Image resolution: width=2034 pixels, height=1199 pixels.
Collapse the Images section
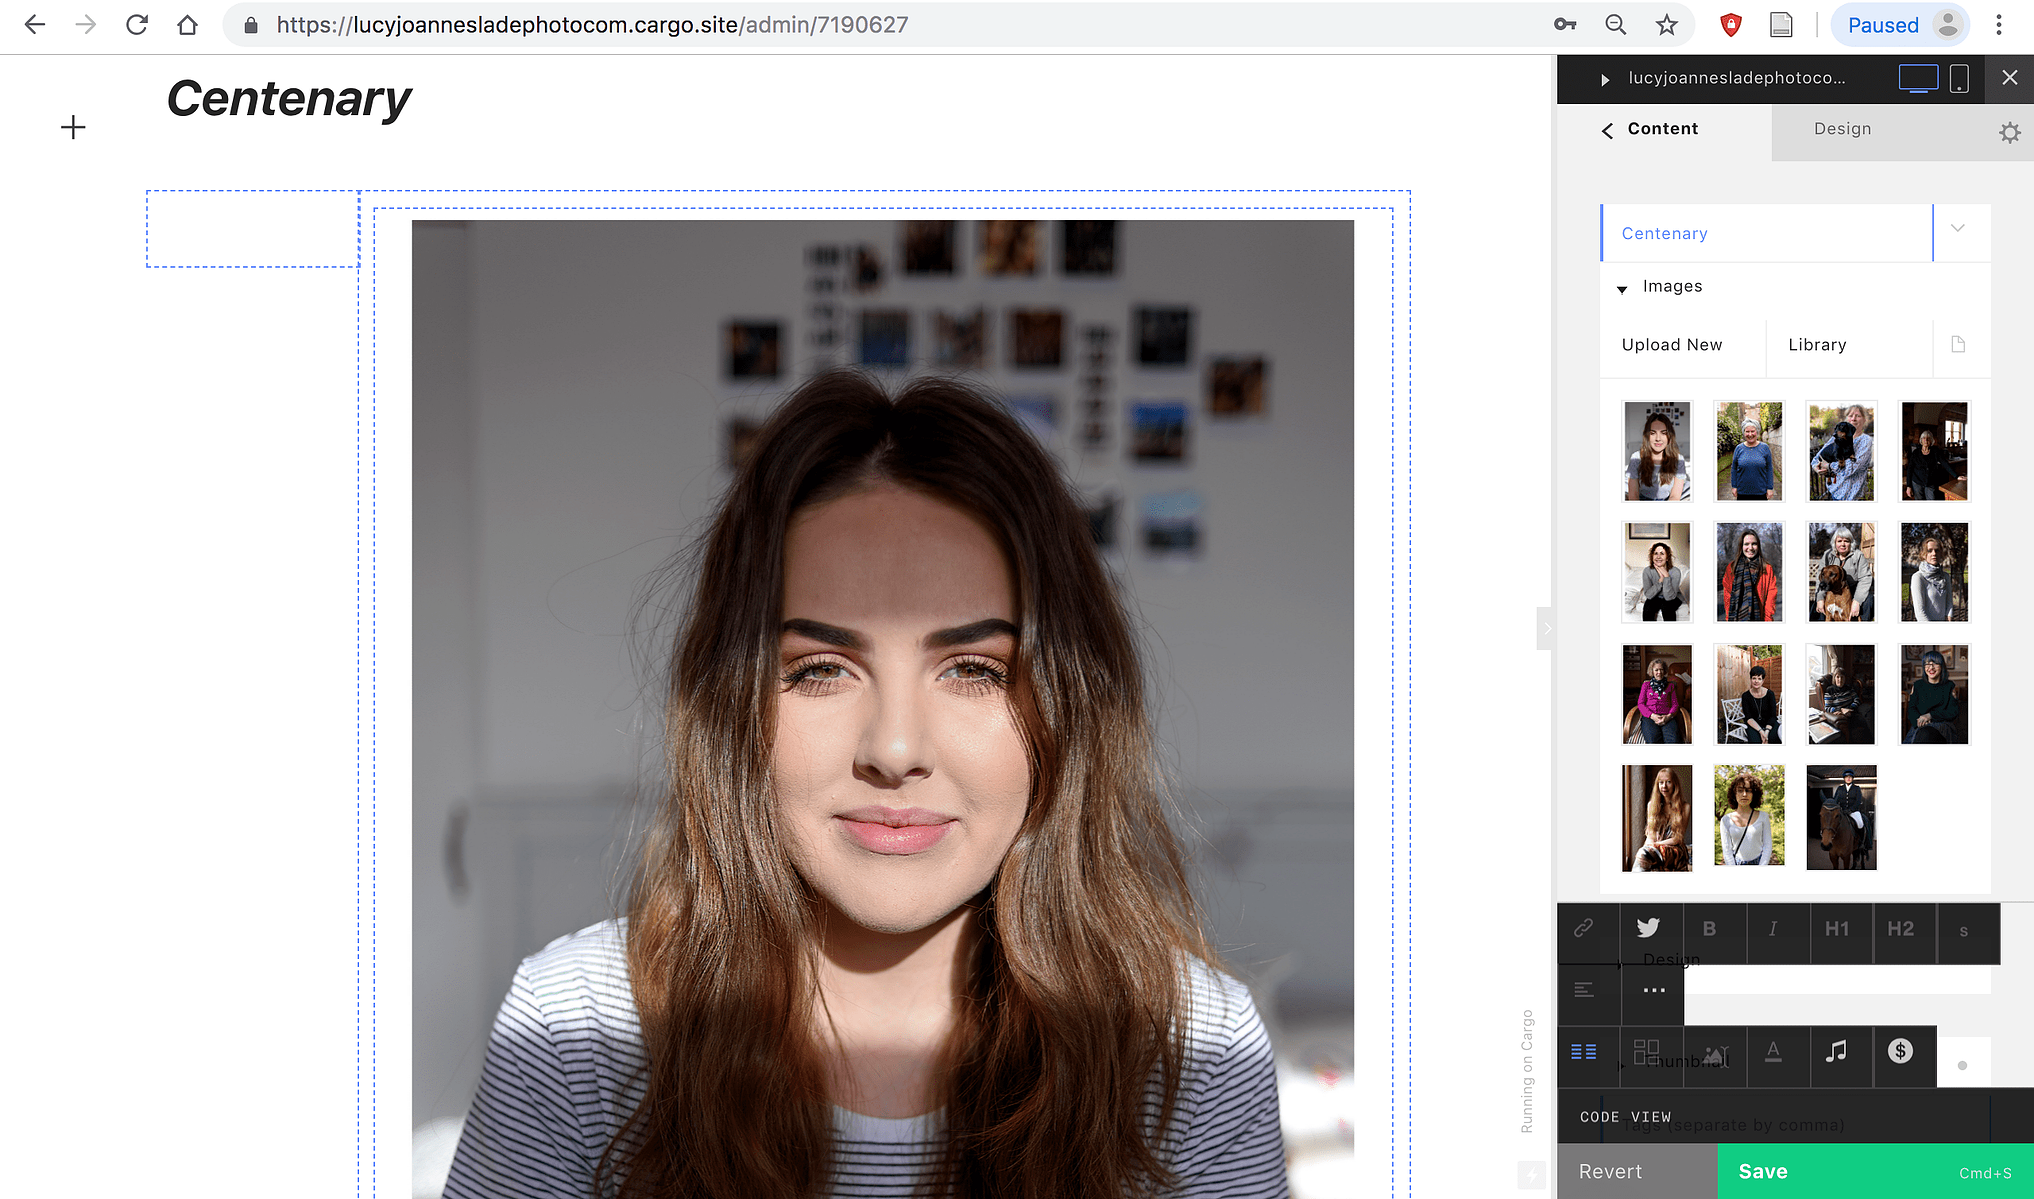tap(1622, 289)
